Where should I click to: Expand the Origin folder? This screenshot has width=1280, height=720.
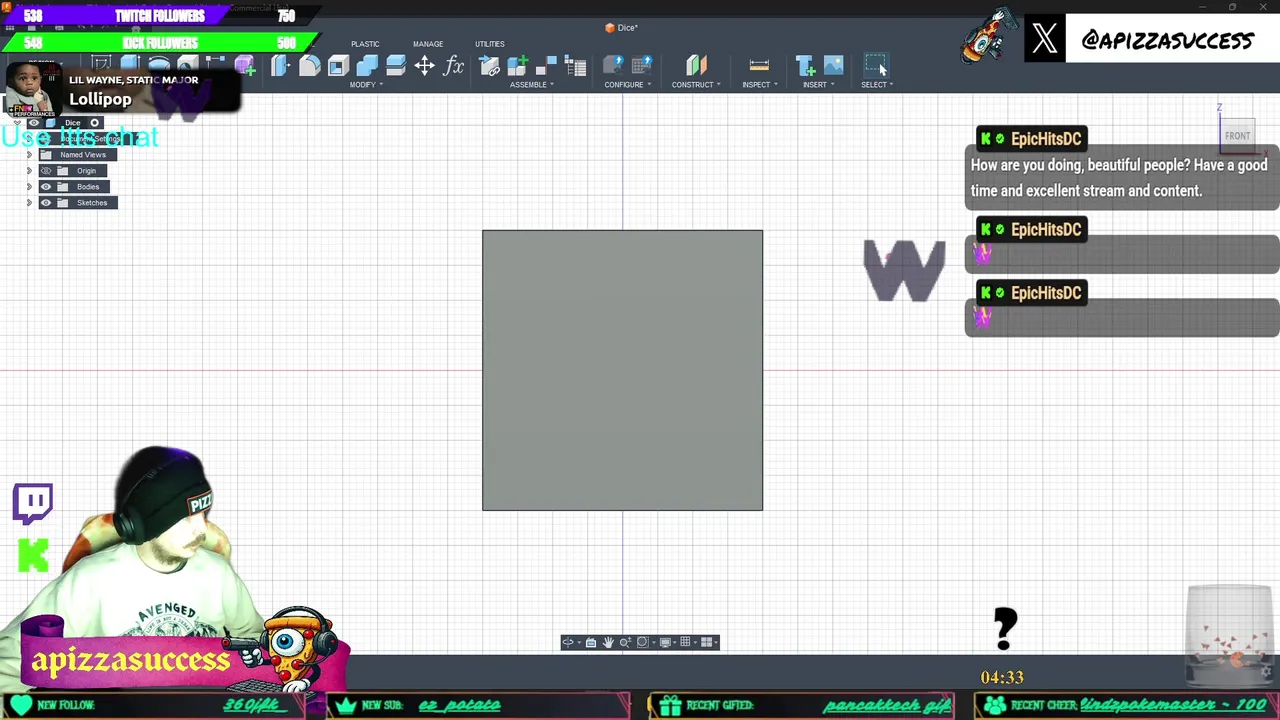(29, 171)
